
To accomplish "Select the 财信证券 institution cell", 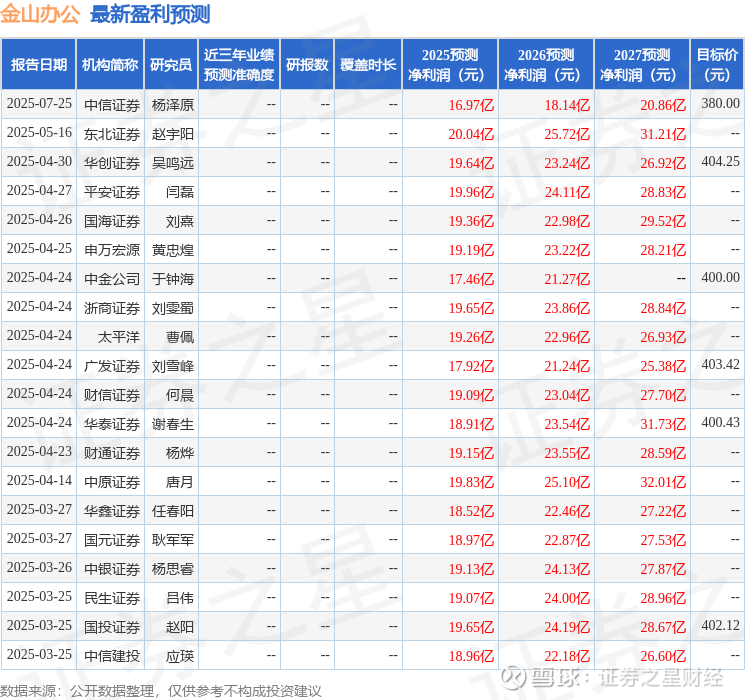I will 112,395.
